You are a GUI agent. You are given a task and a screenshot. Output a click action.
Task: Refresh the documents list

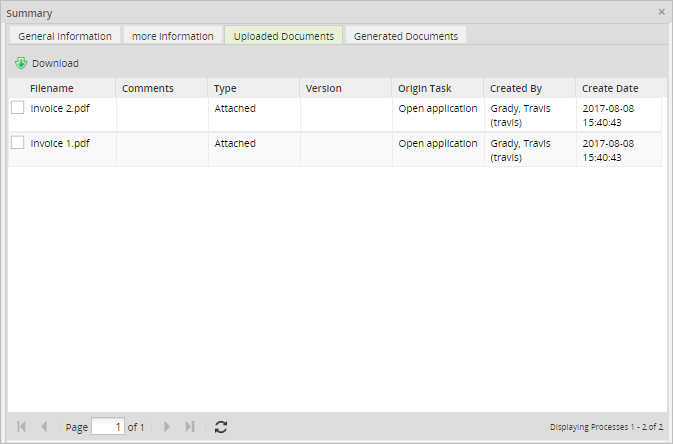(x=221, y=427)
